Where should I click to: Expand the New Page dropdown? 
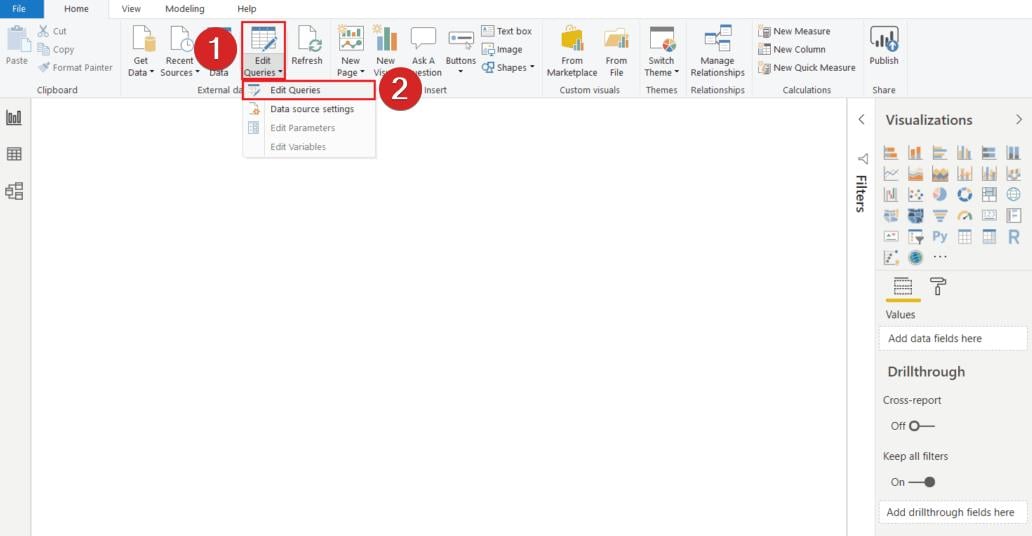[351, 51]
